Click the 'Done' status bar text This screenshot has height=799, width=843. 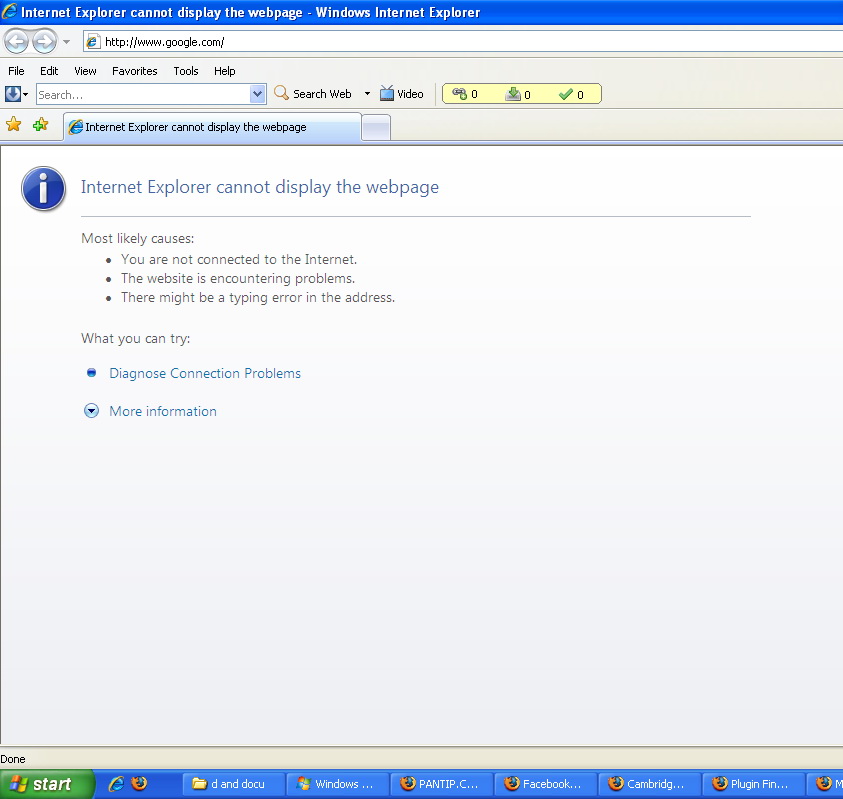(x=13, y=759)
